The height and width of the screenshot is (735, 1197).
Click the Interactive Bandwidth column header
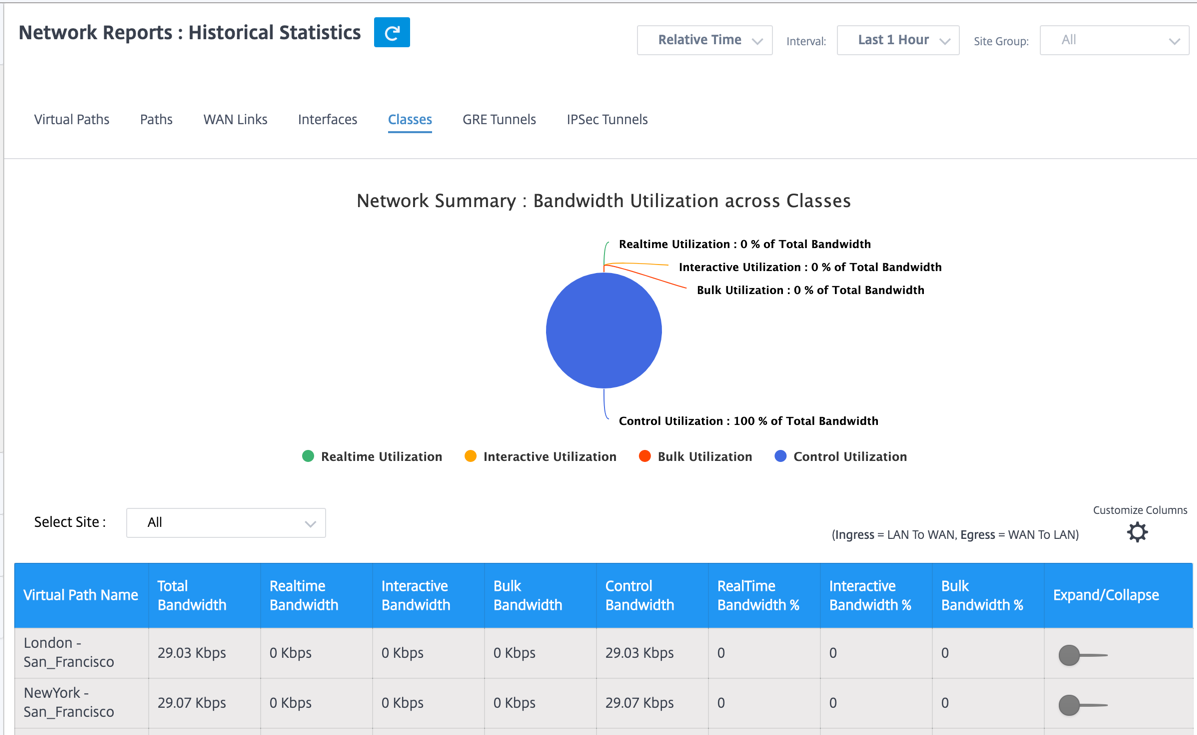tap(428, 595)
